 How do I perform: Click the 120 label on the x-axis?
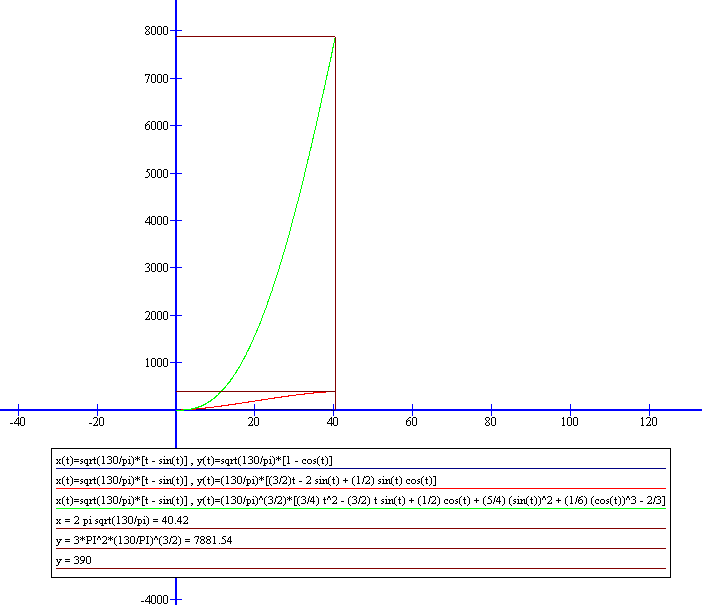648,422
